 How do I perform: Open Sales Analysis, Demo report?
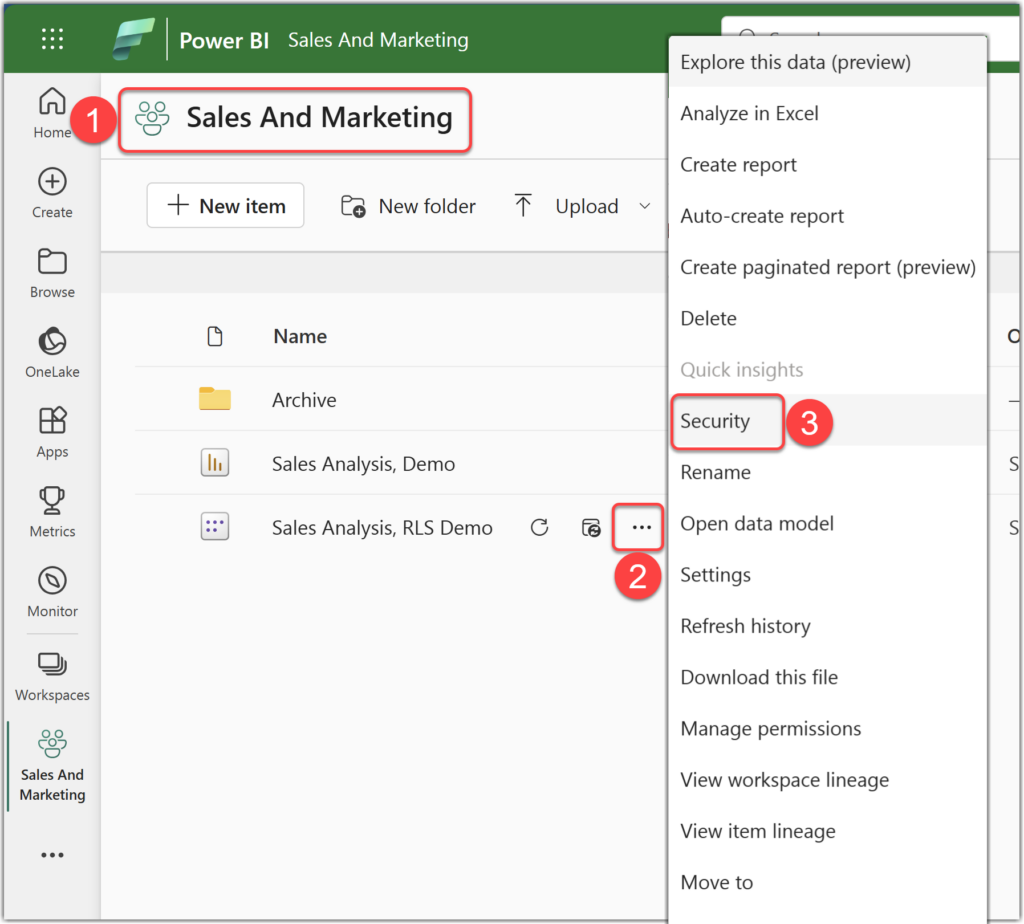363,464
